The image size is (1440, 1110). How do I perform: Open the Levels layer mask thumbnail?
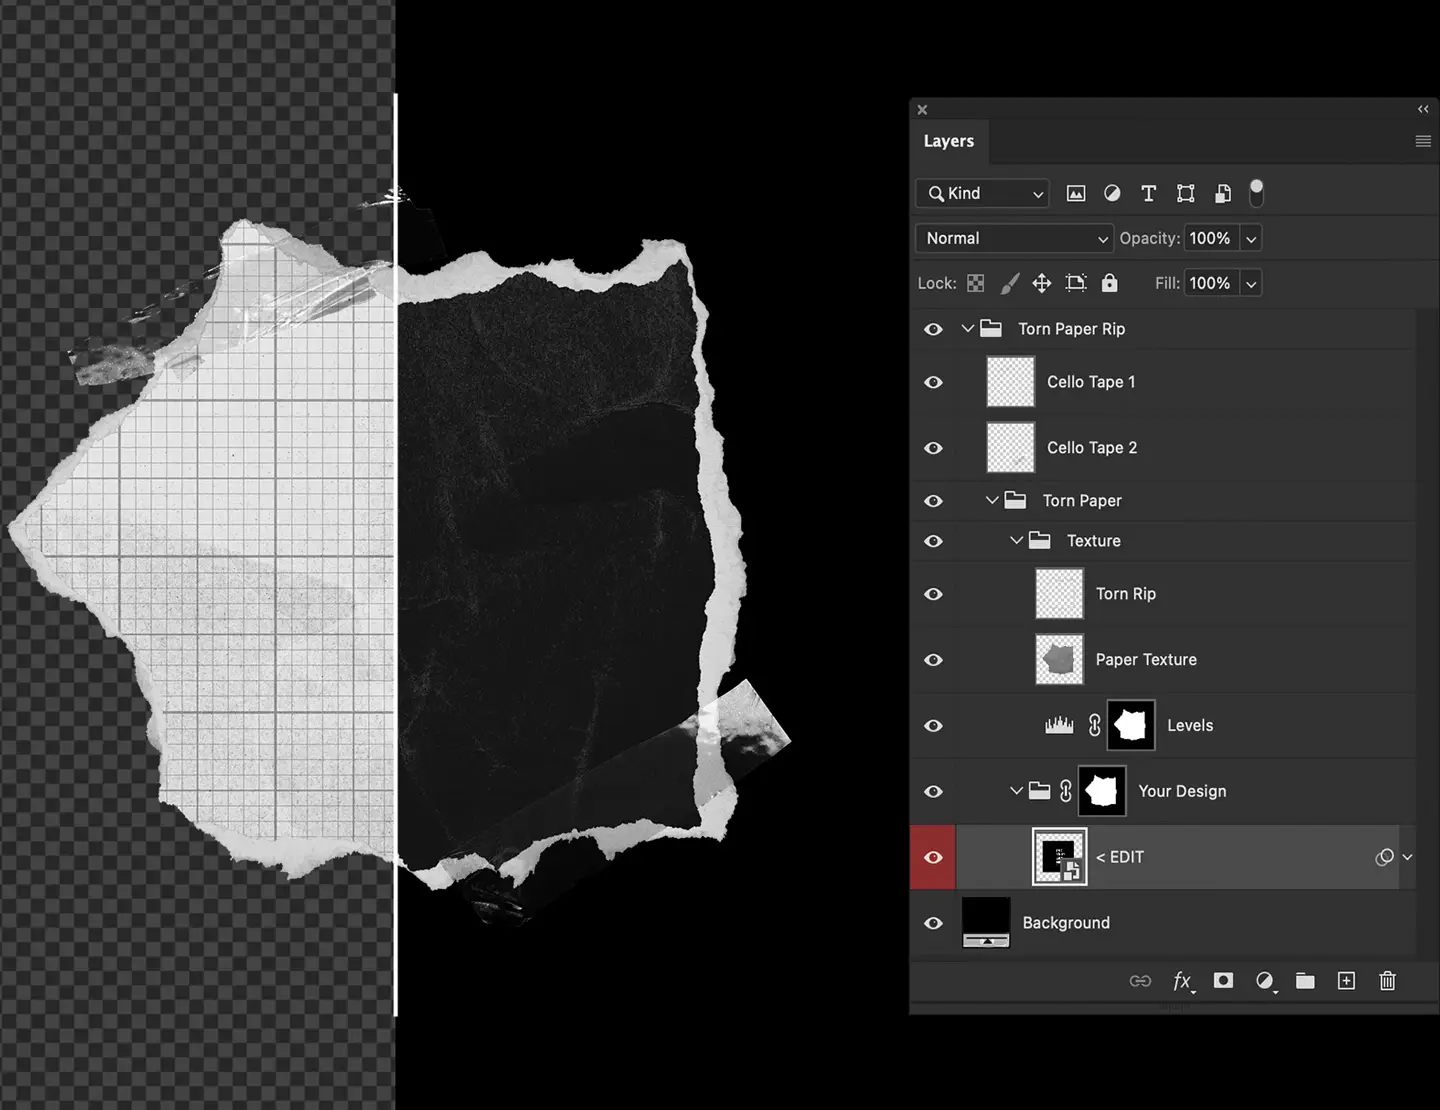pyautogui.click(x=1131, y=725)
